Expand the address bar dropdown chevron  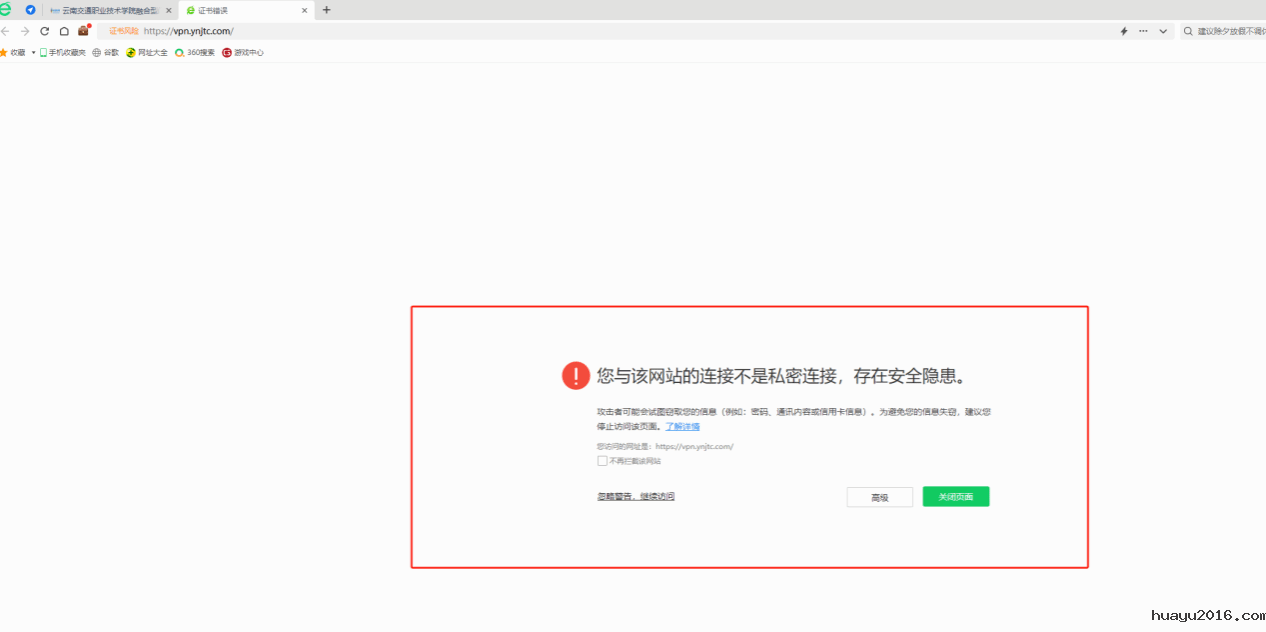click(1163, 31)
